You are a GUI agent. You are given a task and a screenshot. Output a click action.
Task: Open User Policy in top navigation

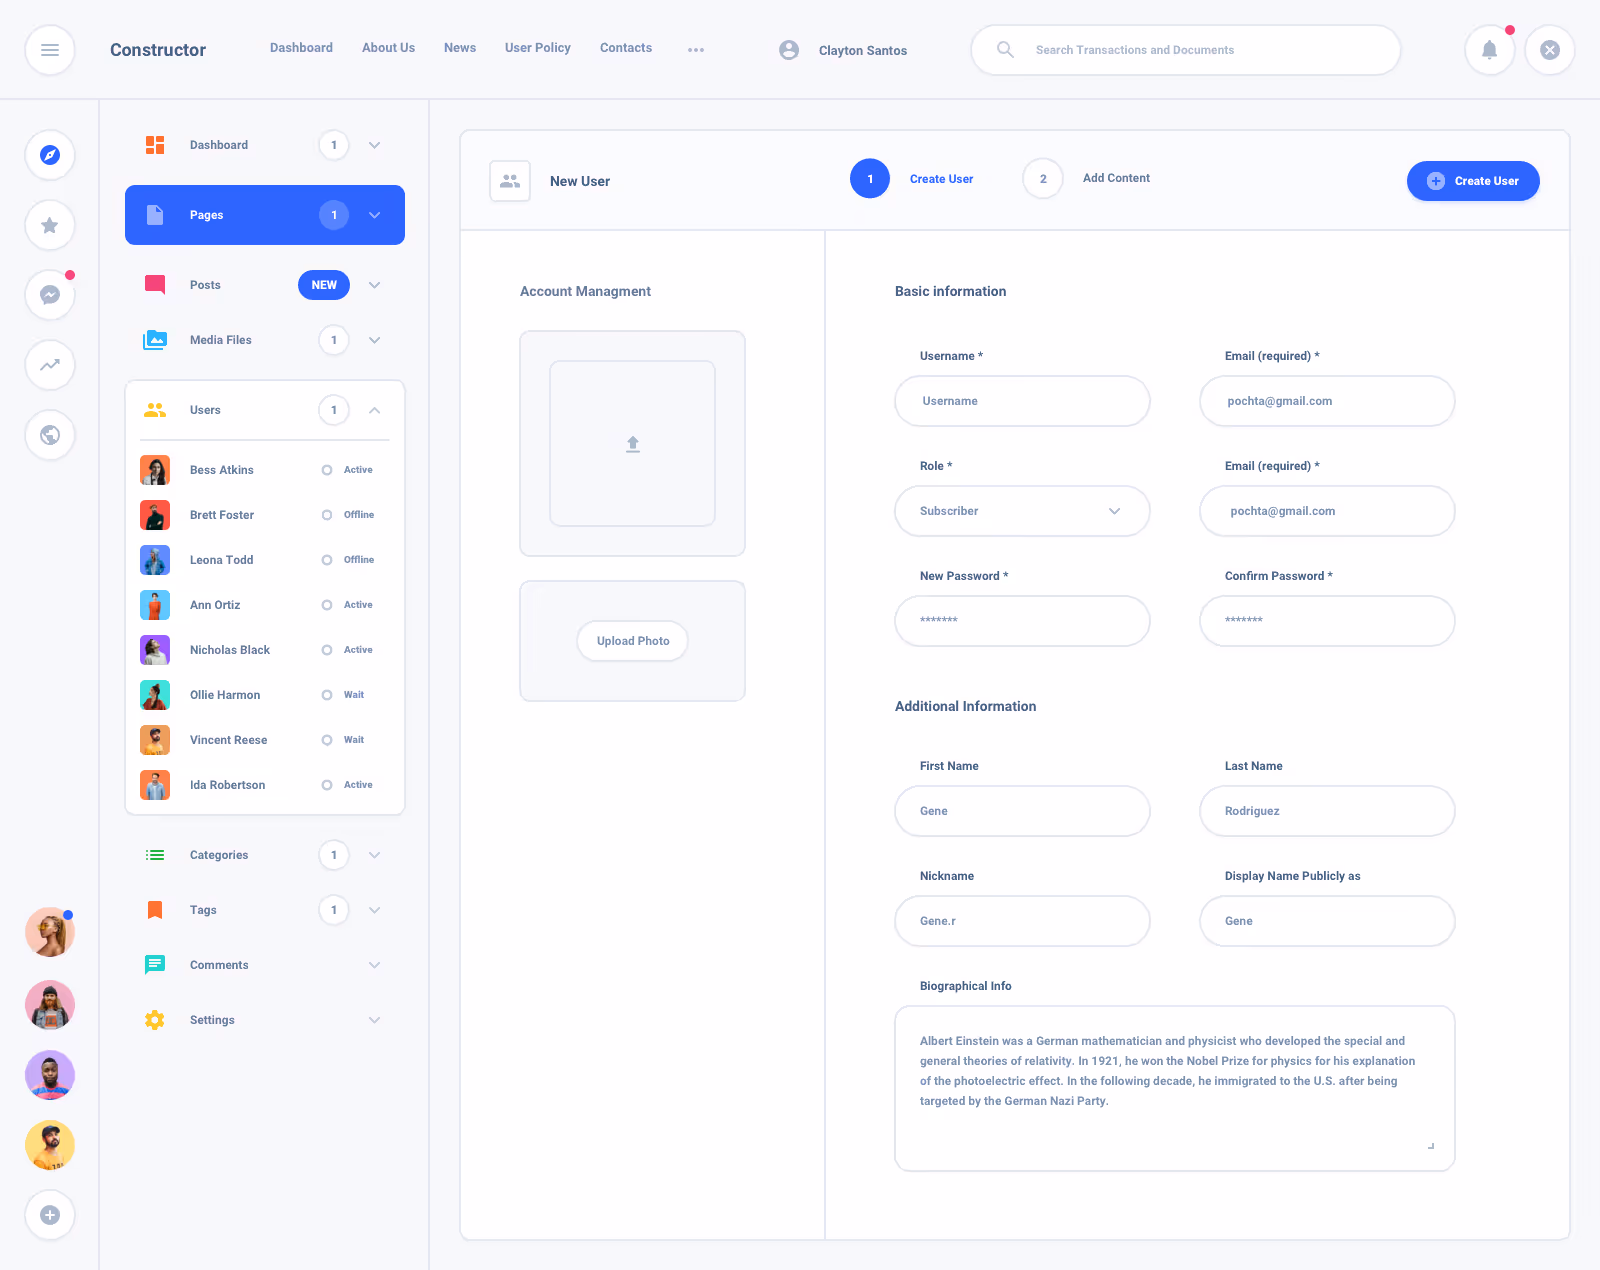[x=538, y=48]
